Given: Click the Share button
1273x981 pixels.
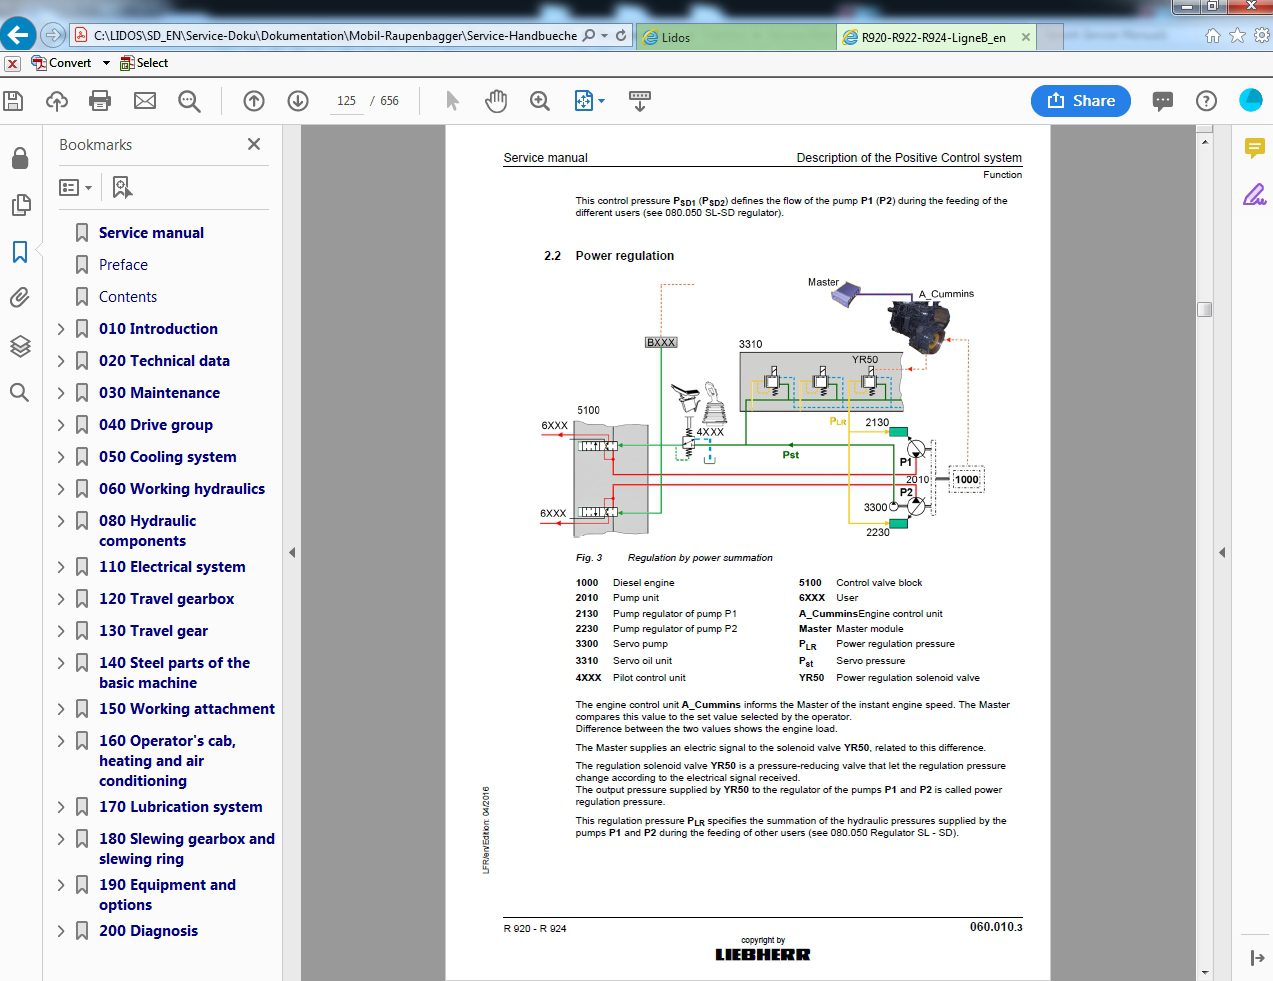Looking at the screenshot, I should 1081,101.
